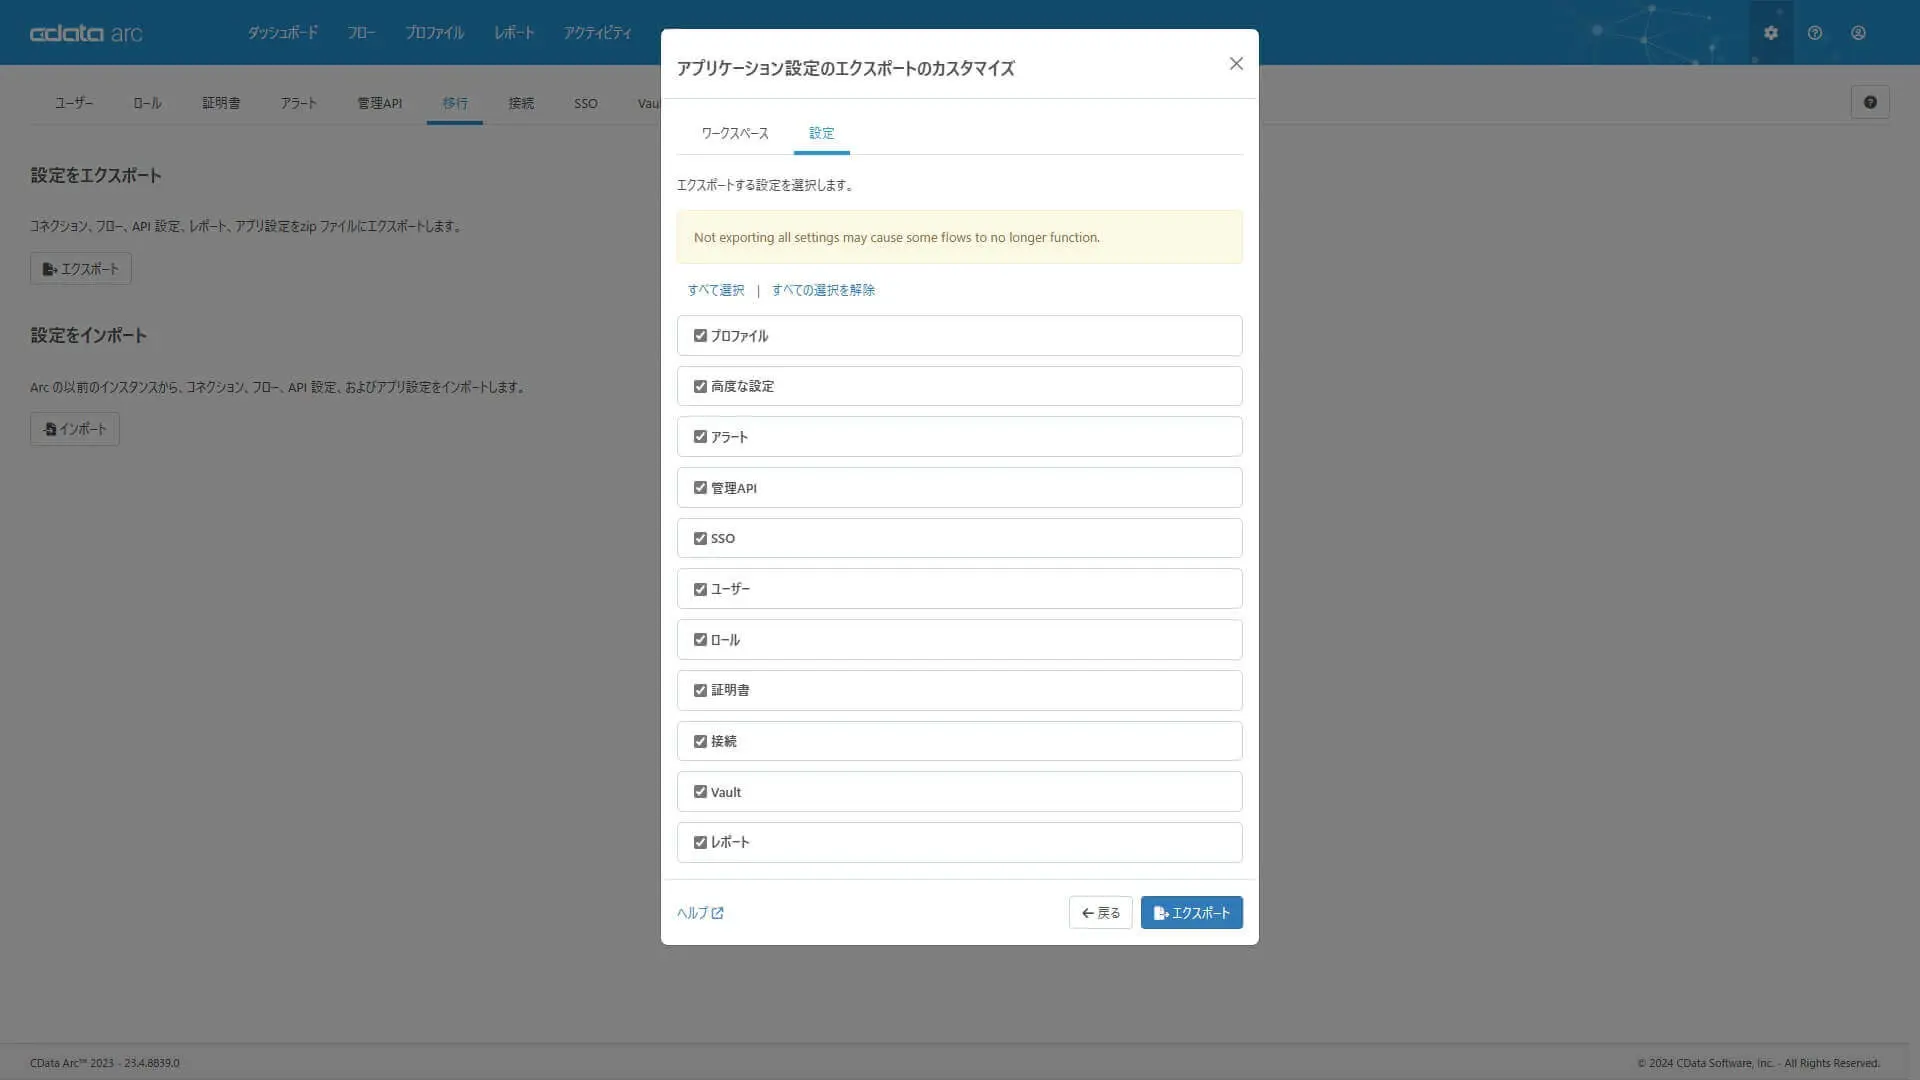Viewport: 1920px width, 1080px height.
Task: Click the blue エクスポート button in dialog
Action: pyautogui.click(x=1191, y=913)
